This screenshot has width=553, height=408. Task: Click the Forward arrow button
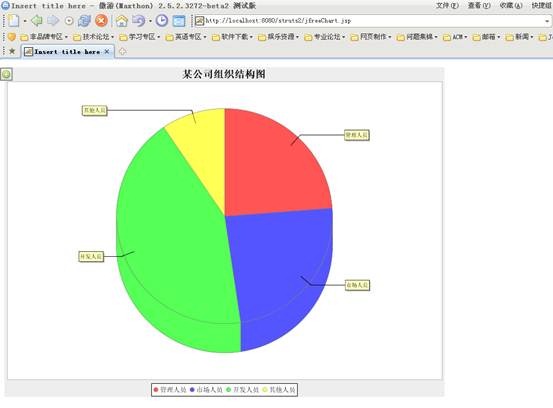53,21
